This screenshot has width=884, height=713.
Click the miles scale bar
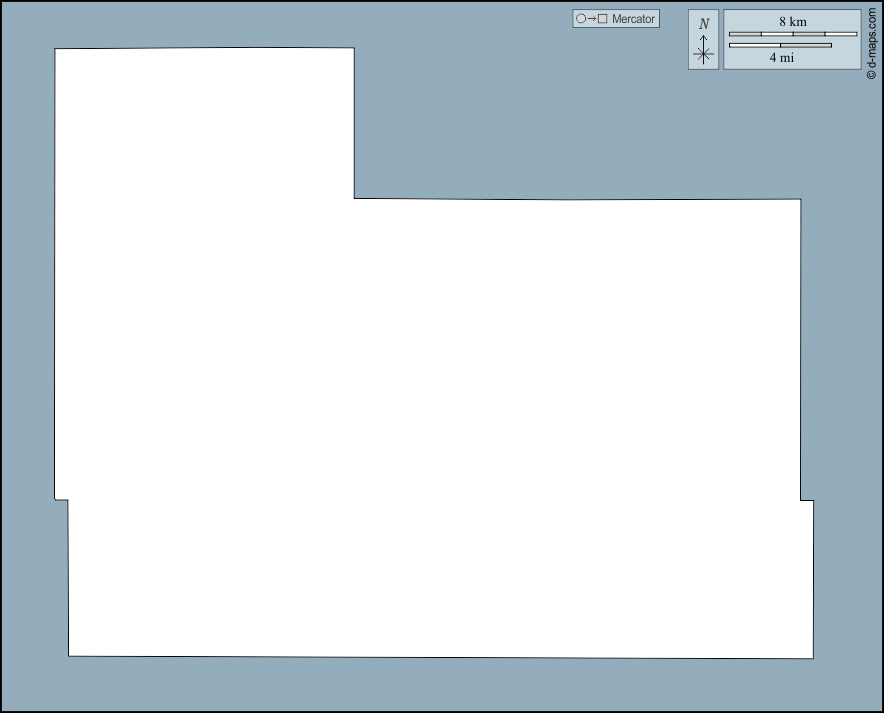click(780, 45)
